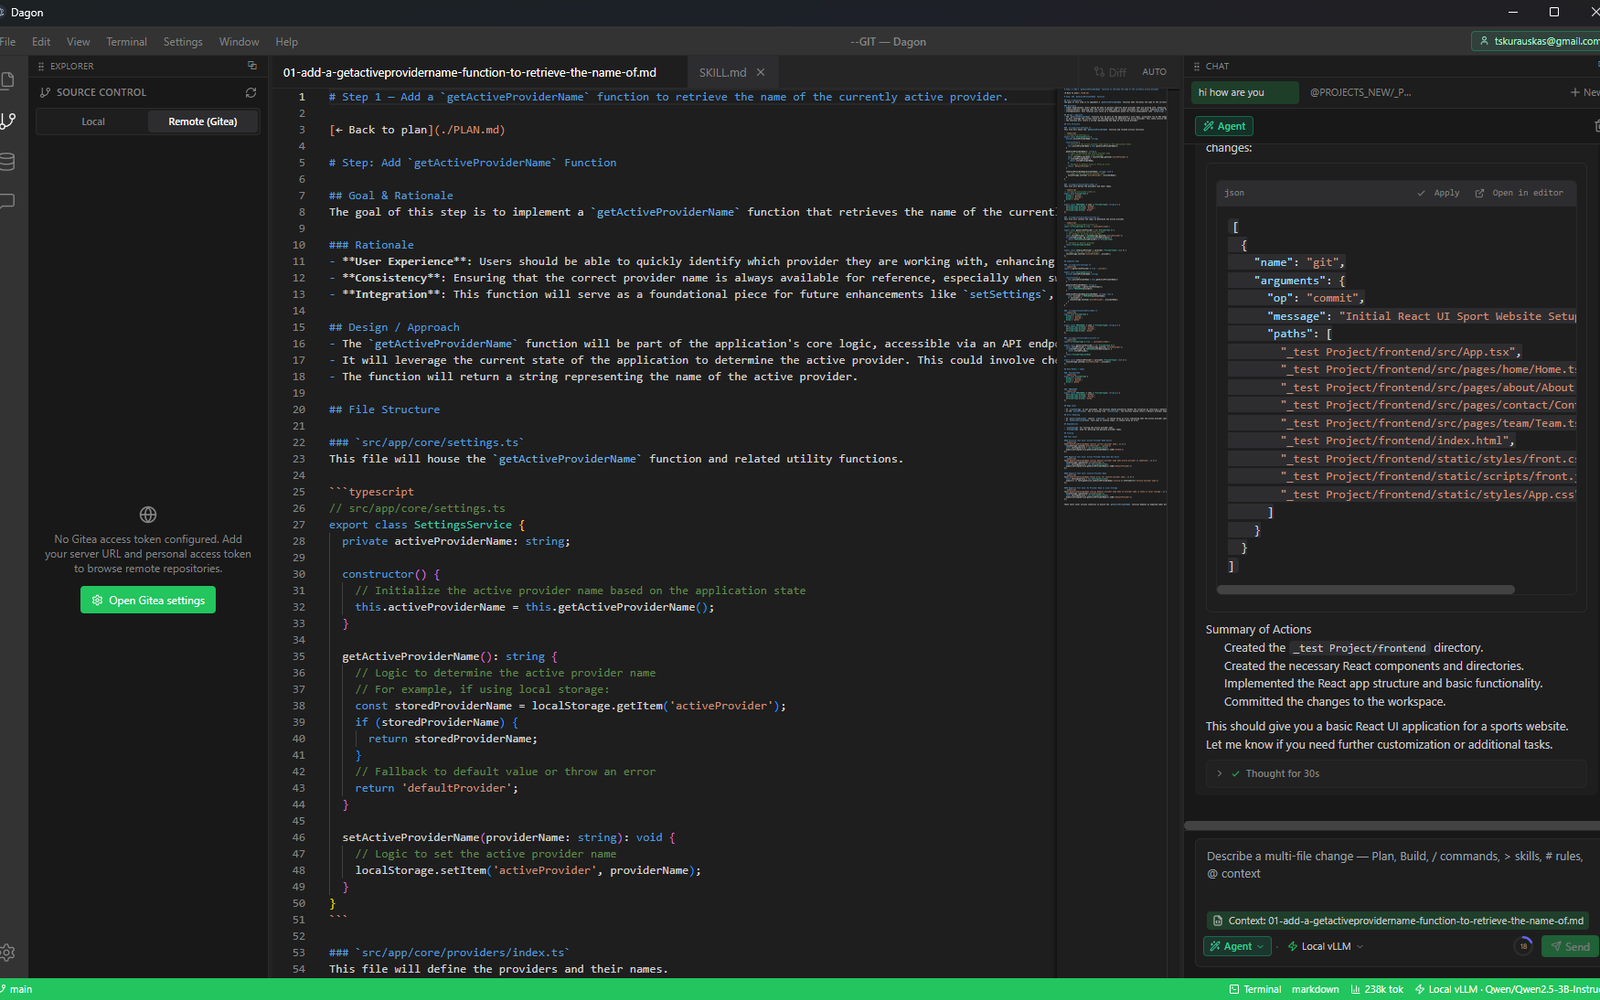Open the Explorer files icon in activity bar

click(x=7, y=81)
